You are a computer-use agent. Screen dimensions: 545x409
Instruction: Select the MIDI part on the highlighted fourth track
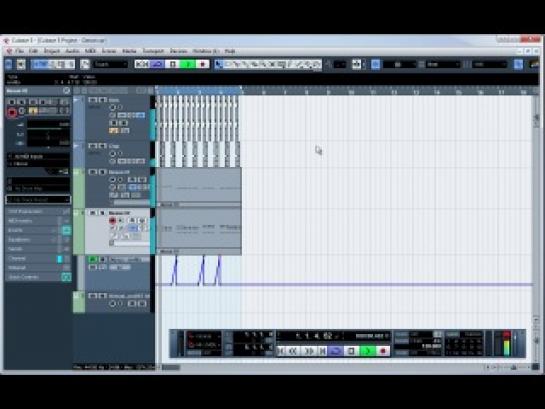(x=199, y=231)
